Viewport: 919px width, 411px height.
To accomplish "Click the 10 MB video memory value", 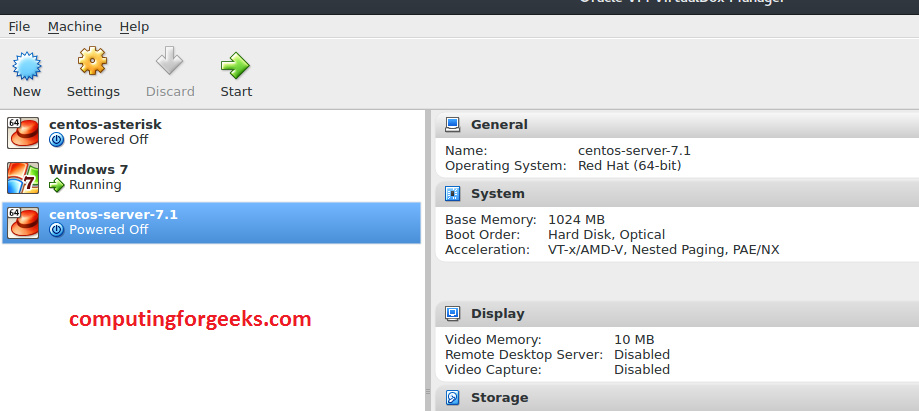I will pos(634,339).
